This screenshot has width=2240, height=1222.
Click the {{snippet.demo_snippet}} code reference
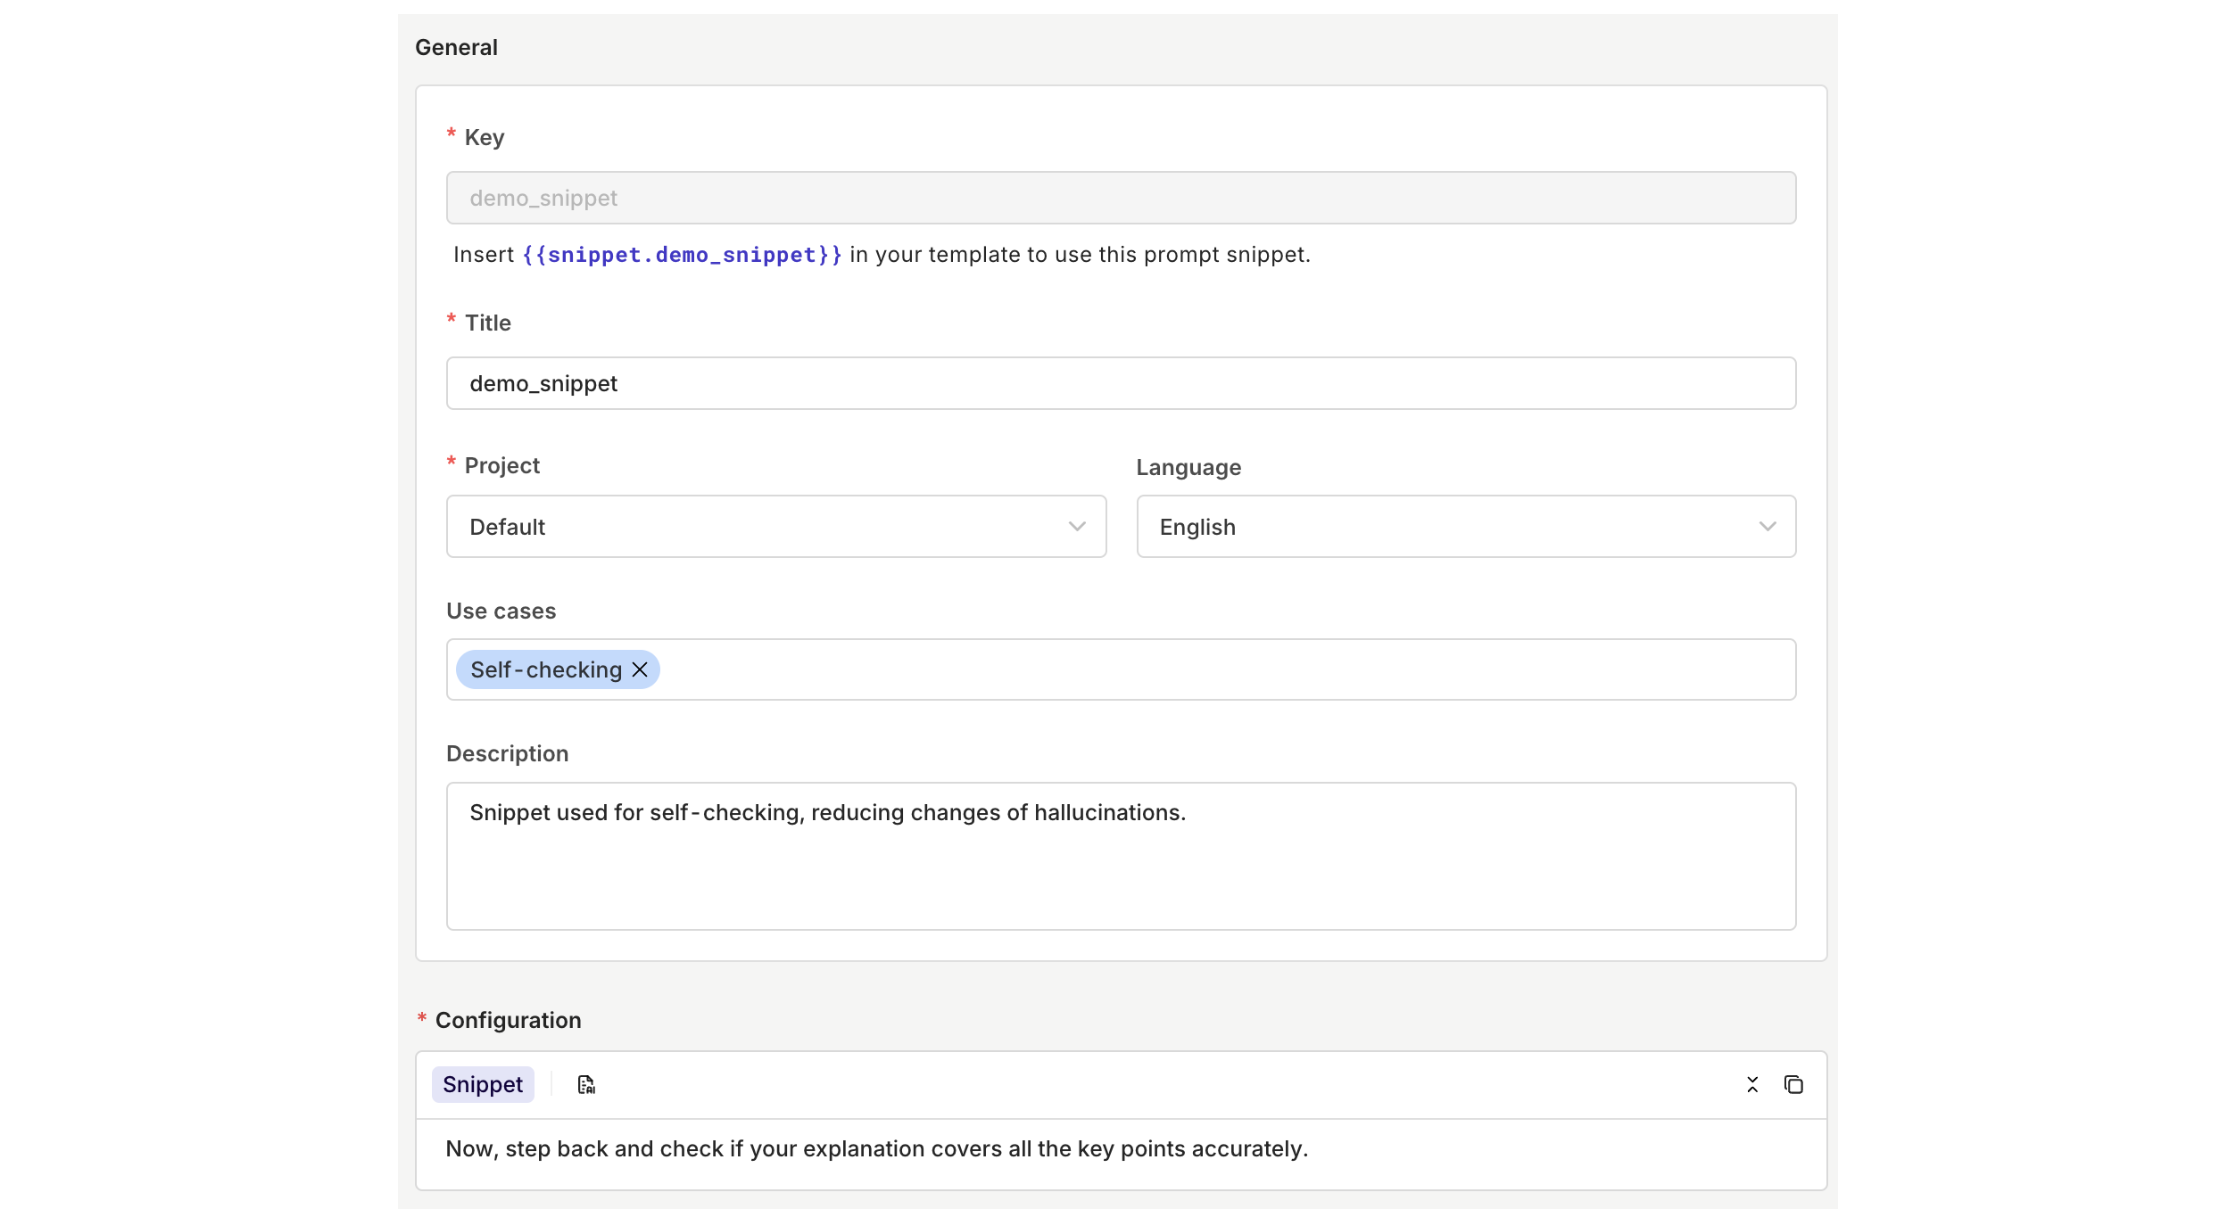682,255
